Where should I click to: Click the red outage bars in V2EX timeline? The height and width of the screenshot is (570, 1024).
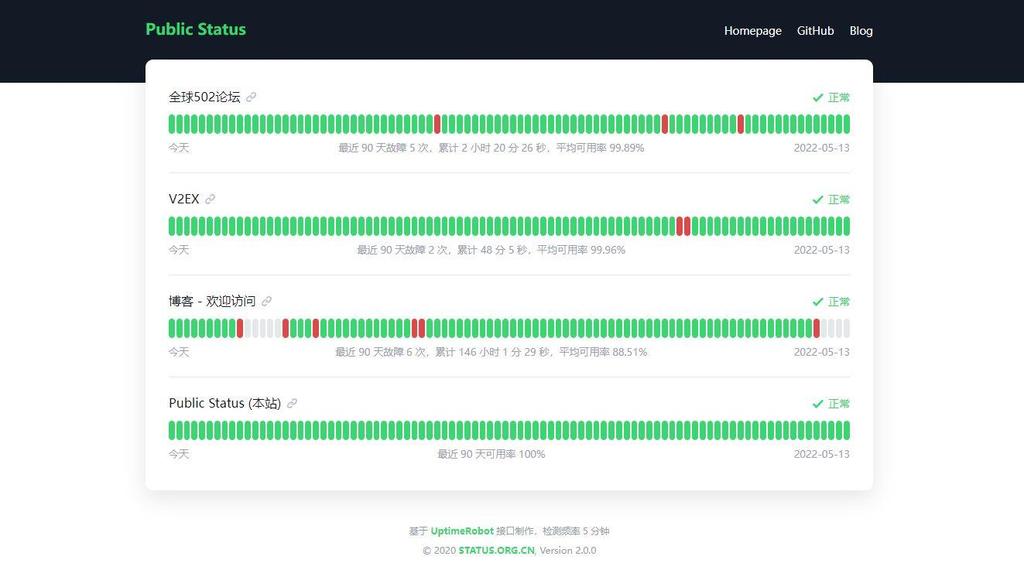tap(683, 226)
